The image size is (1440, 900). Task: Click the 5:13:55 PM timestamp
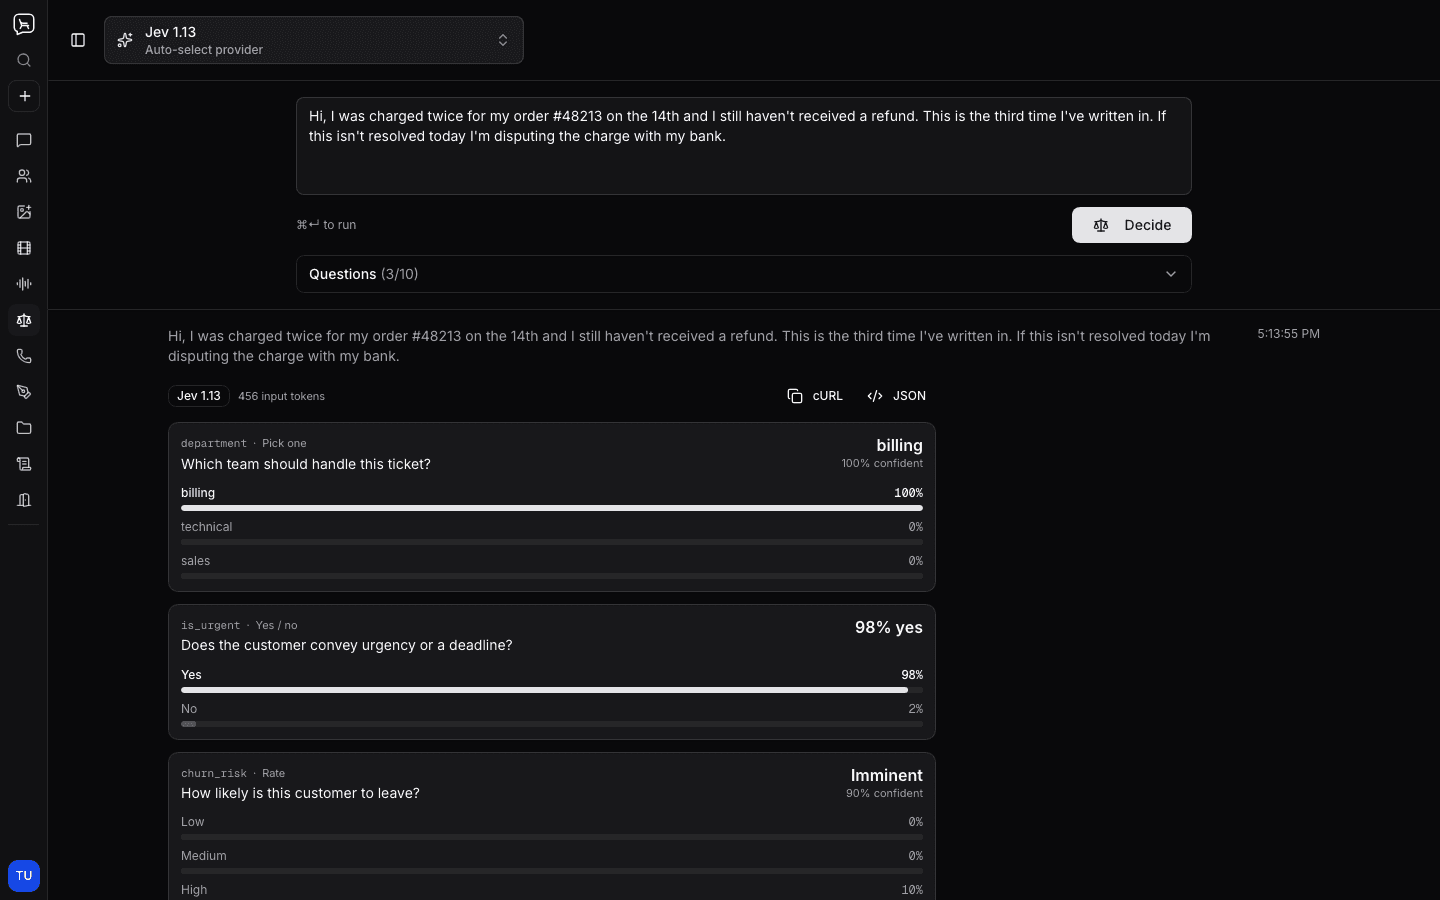1288,334
